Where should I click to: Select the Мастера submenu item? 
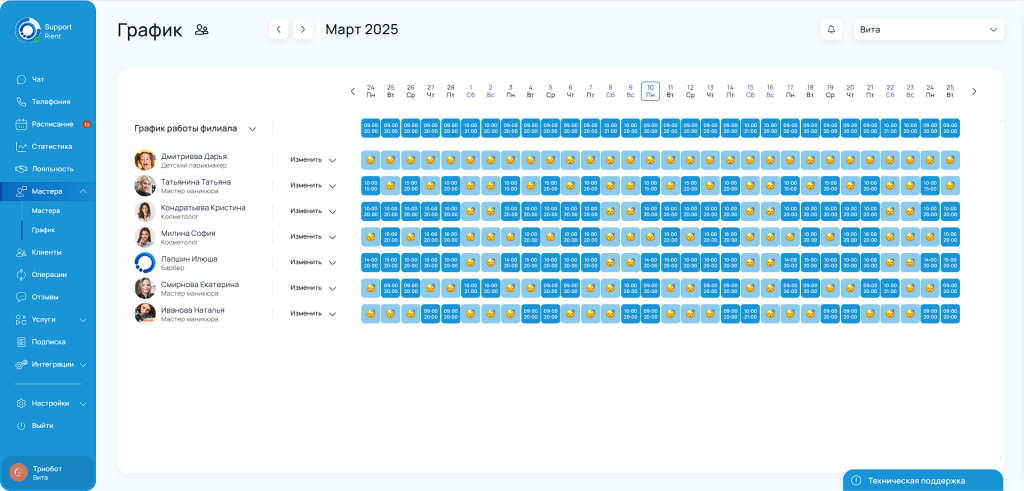(x=46, y=211)
